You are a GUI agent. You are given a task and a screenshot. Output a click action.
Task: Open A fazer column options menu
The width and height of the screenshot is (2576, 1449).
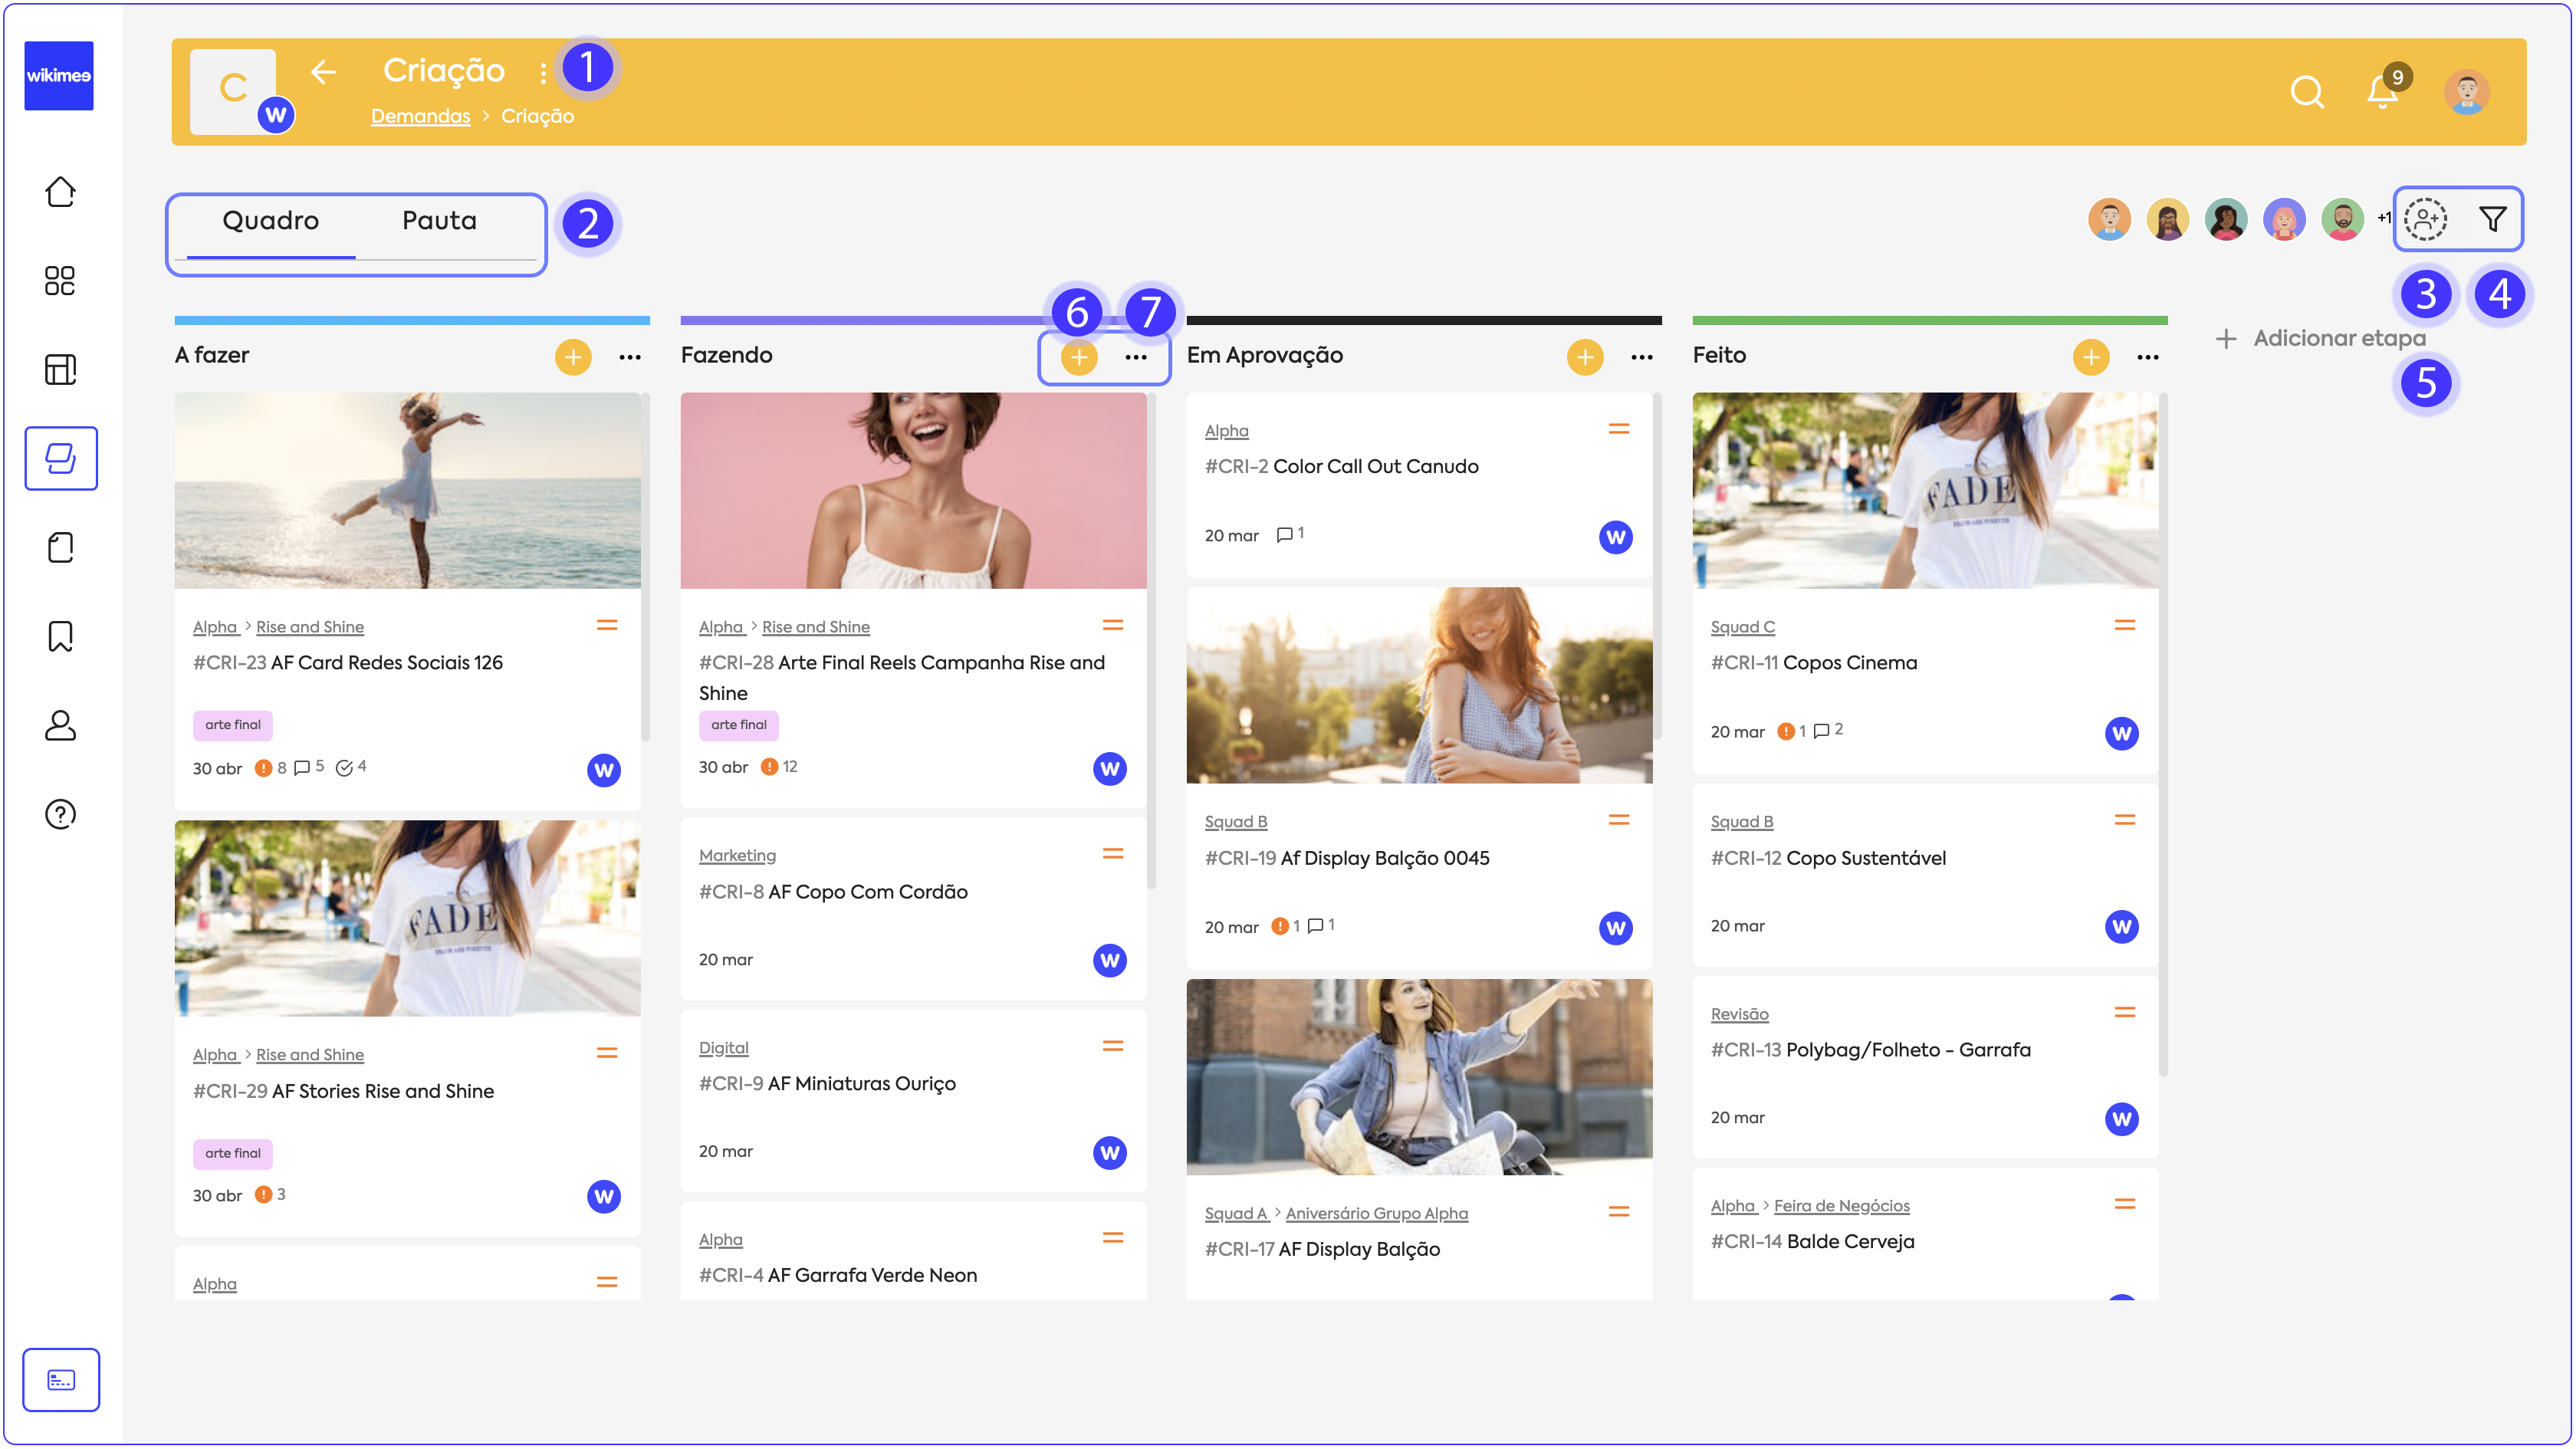pos(630,357)
